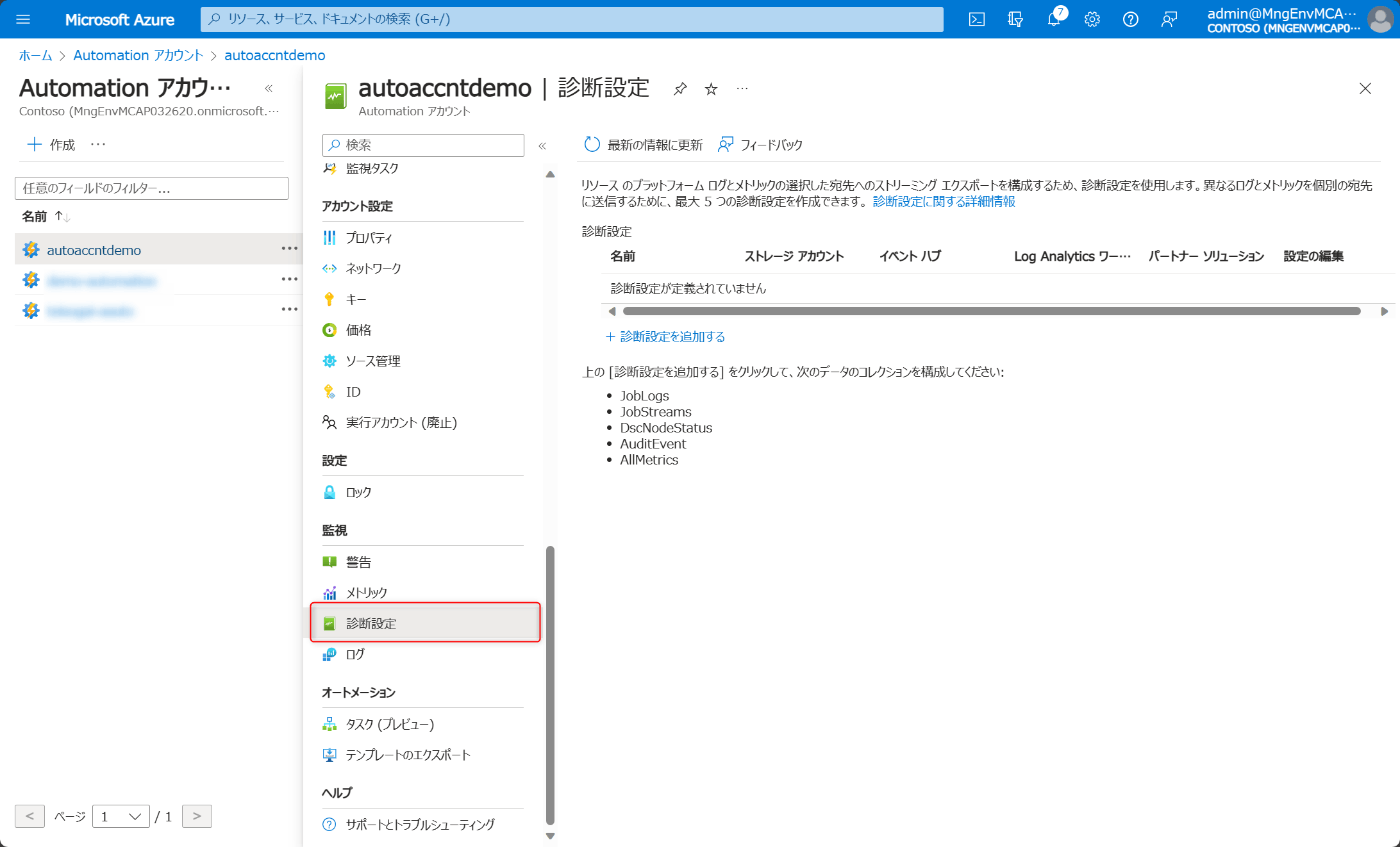Open the page number dropdown
The image size is (1400, 847).
pyautogui.click(x=121, y=816)
